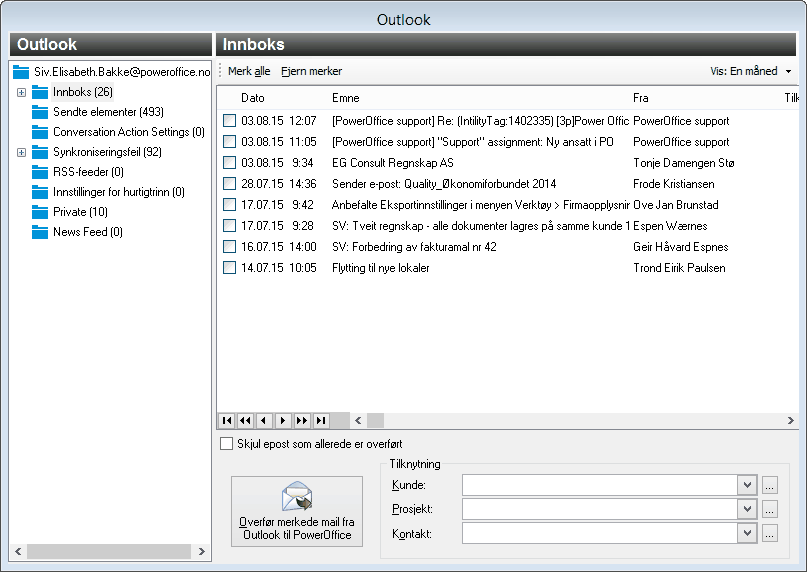Click folder tree scrollbar right arrow
The width and height of the screenshot is (807, 572).
click(x=202, y=551)
